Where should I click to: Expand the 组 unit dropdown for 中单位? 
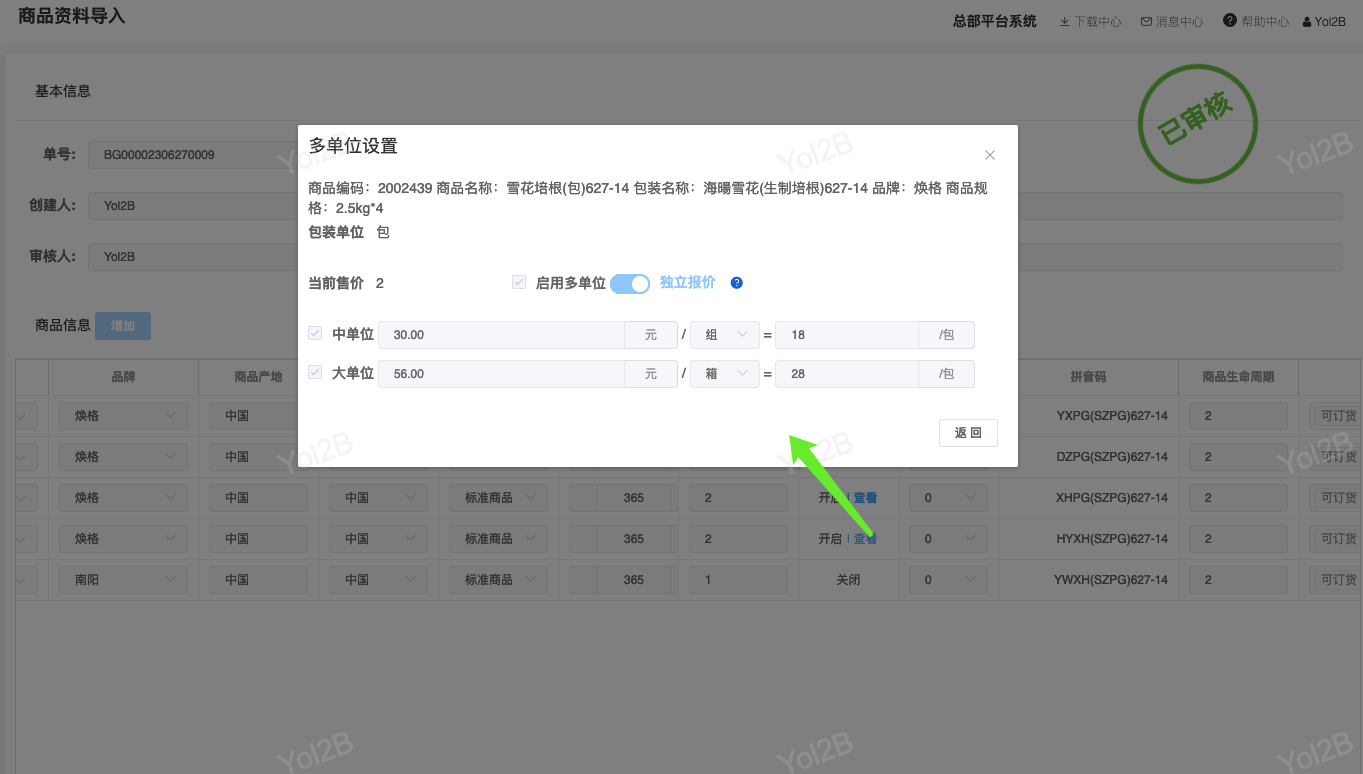point(725,335)
